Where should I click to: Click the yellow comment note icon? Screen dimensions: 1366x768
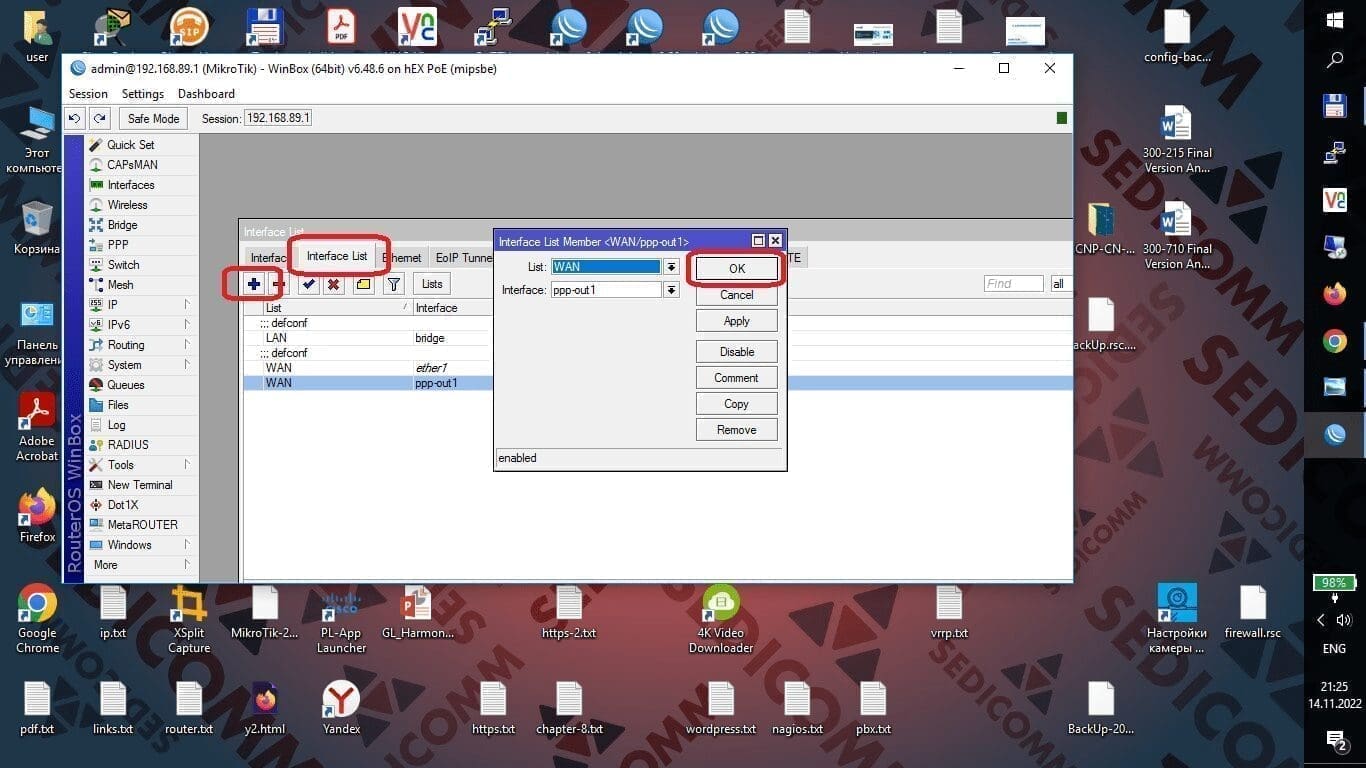pyautogui.click(x=362, y=285)
